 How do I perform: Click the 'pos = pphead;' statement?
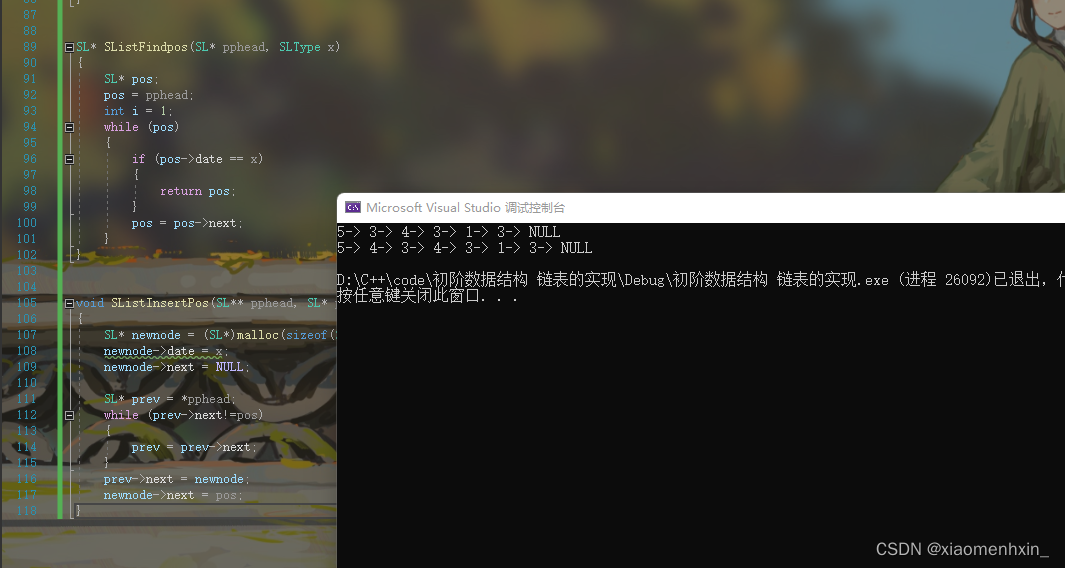pos(149,95)
